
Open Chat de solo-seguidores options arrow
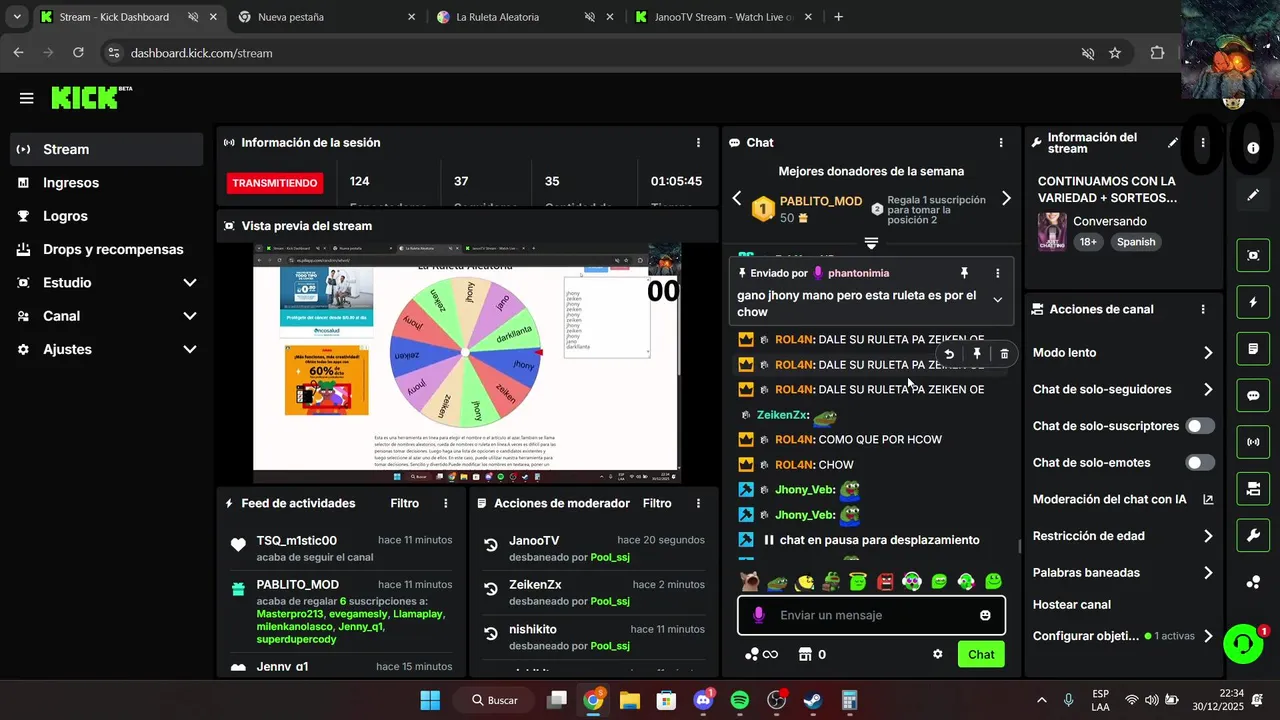coord(1208,390)
